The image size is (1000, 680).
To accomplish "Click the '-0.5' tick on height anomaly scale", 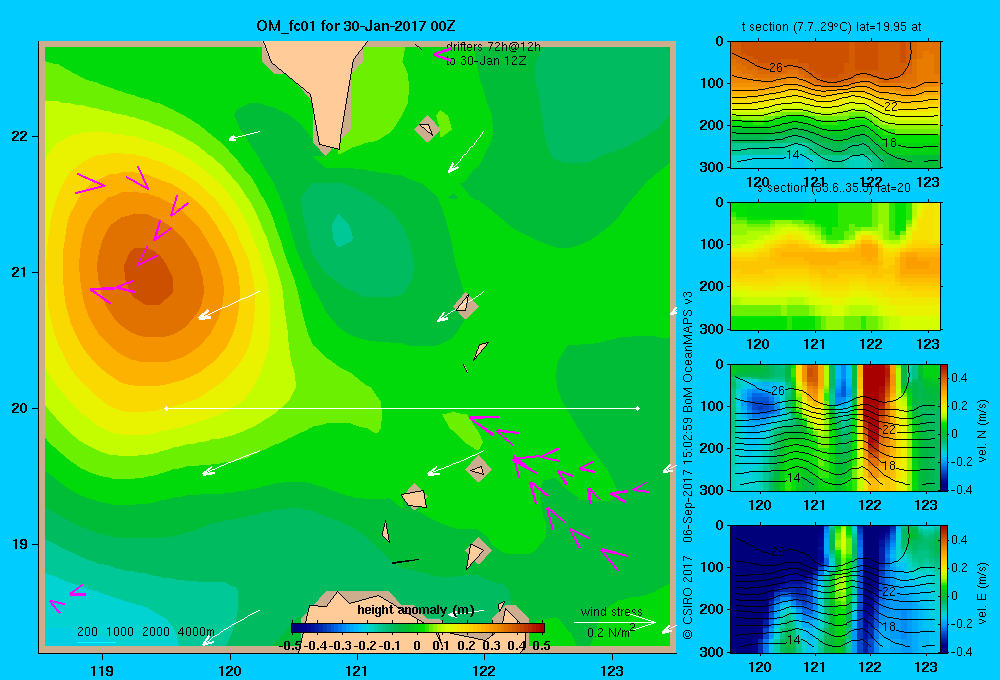I will pyautogui.click(x=290, y=646).
